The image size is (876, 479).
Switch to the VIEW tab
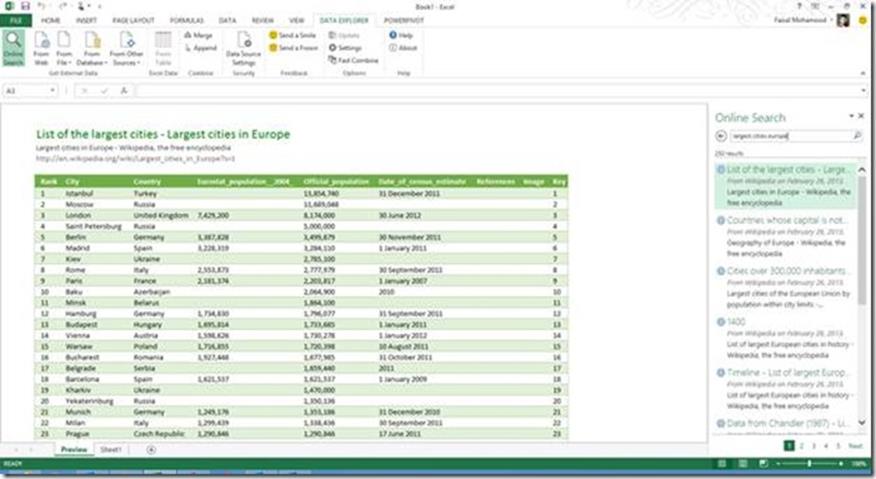[297, 21]
